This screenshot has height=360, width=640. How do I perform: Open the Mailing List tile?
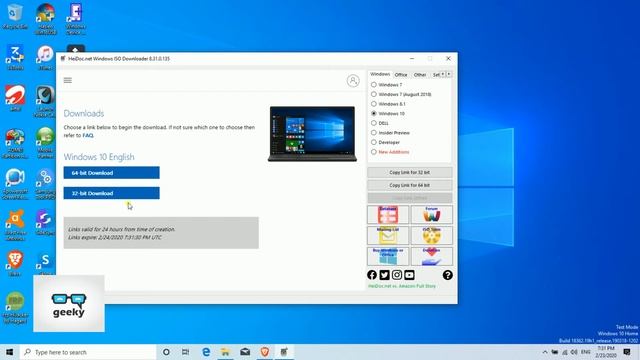(x=388, y=236)
